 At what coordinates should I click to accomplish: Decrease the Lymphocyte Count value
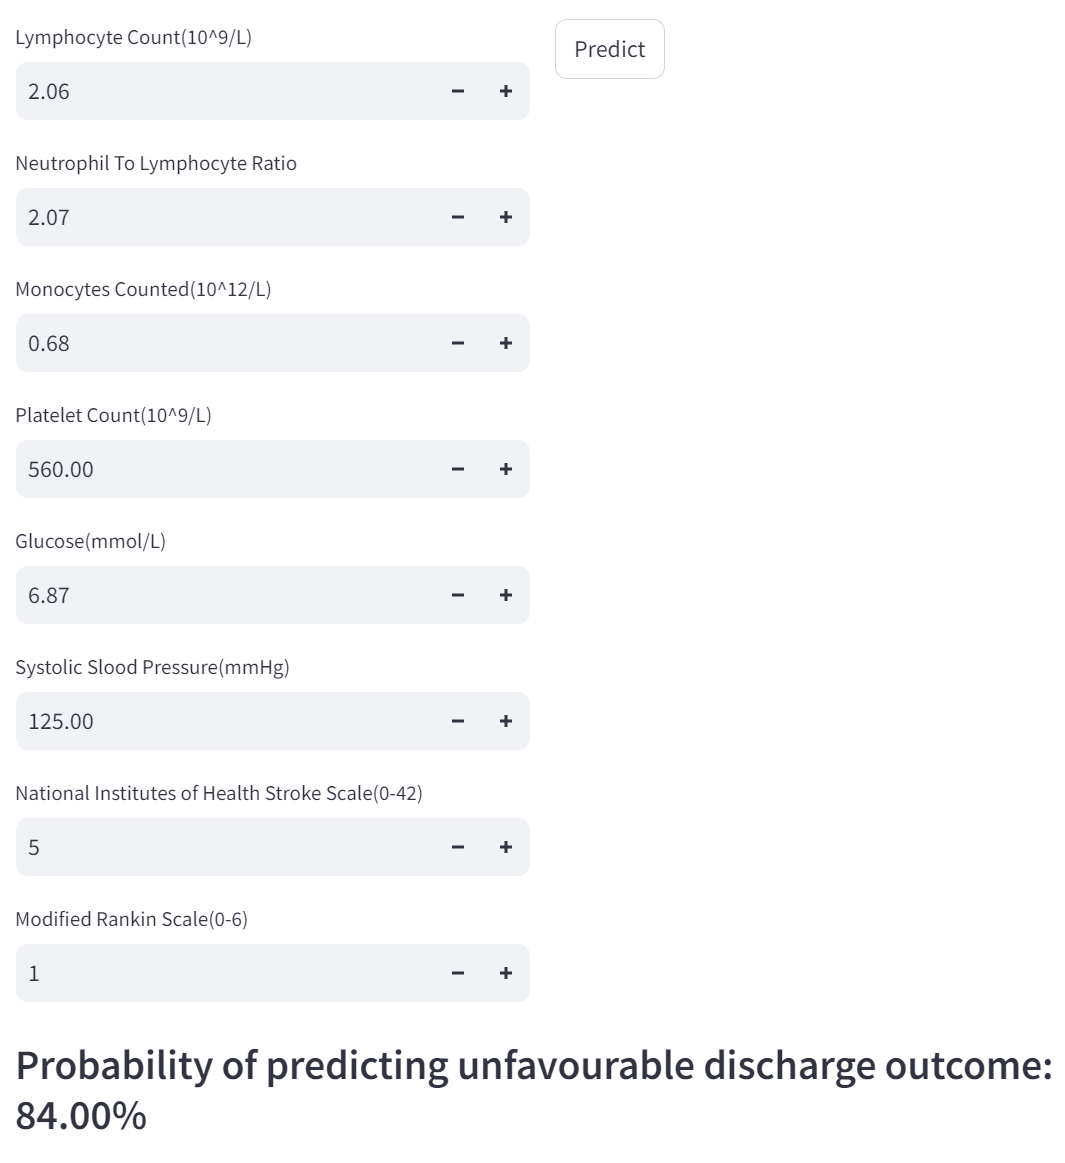point(458,91)
